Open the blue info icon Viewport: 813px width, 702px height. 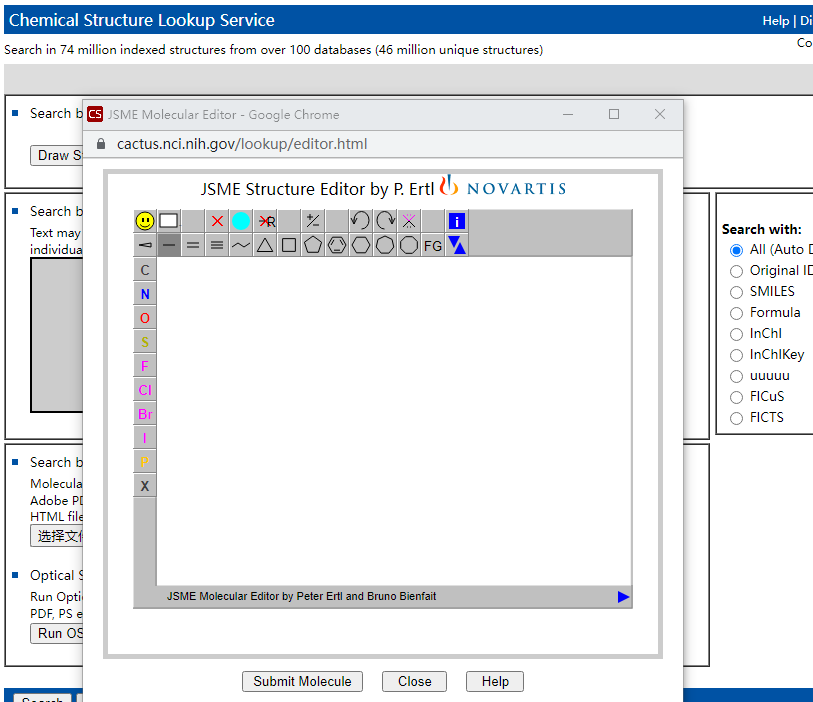coord(457,221)
